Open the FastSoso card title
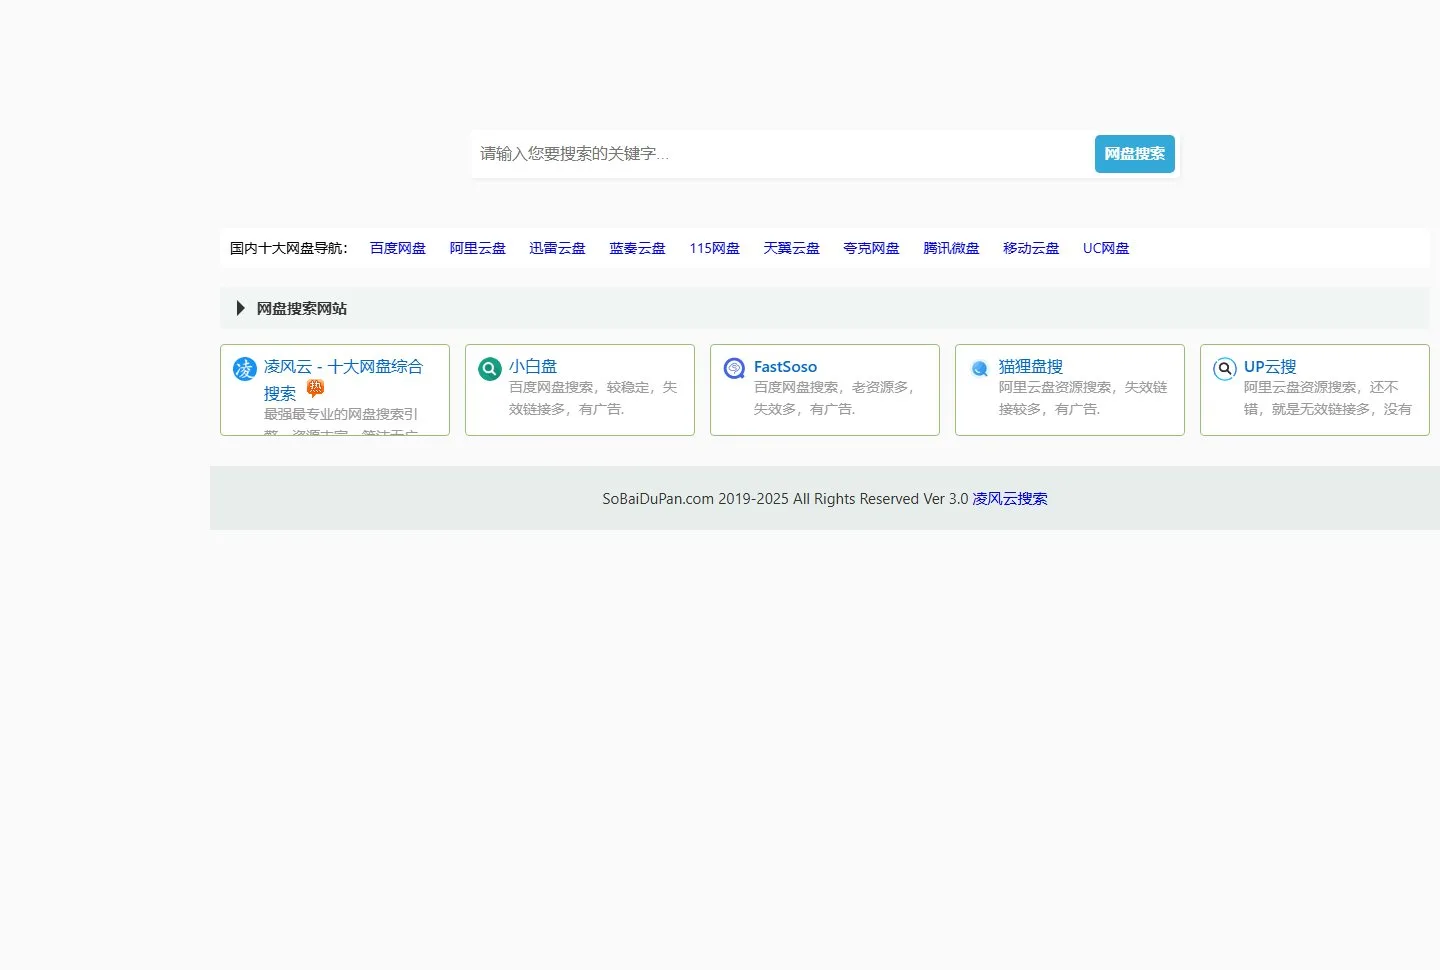Viewport: 1440px width, 970px height. [x=785, y=367]
